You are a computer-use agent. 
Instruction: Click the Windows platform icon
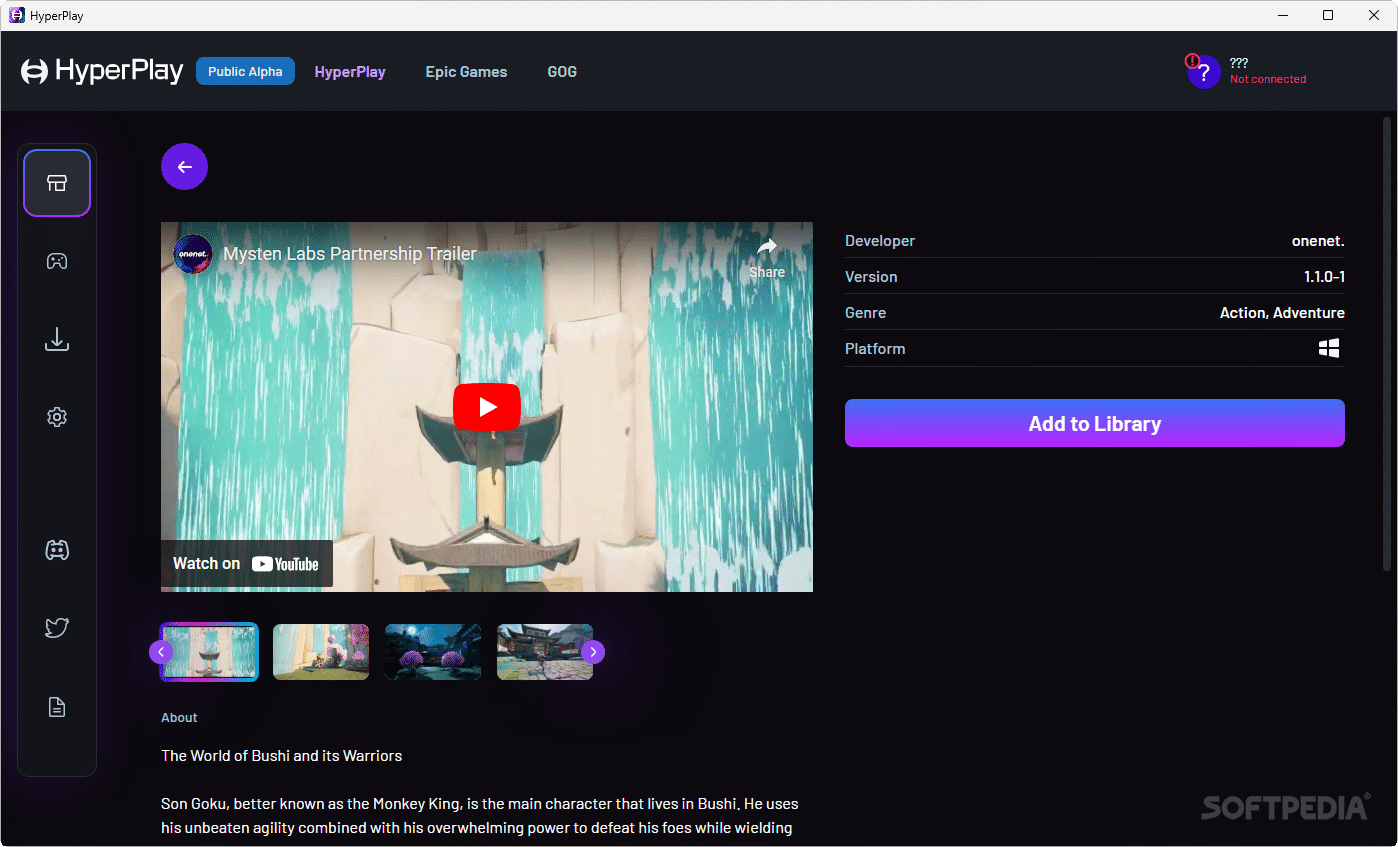pos(1329,348)
